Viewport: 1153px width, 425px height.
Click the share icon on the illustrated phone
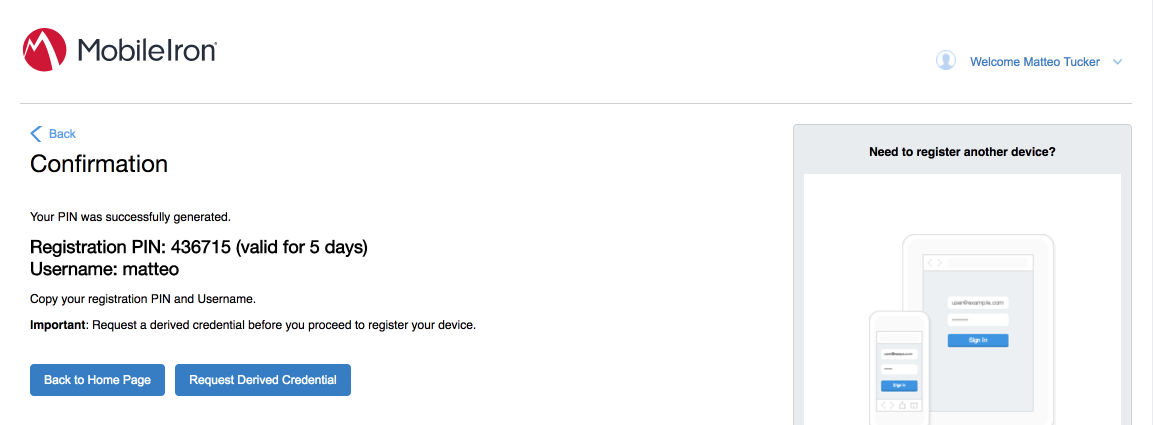902,405
